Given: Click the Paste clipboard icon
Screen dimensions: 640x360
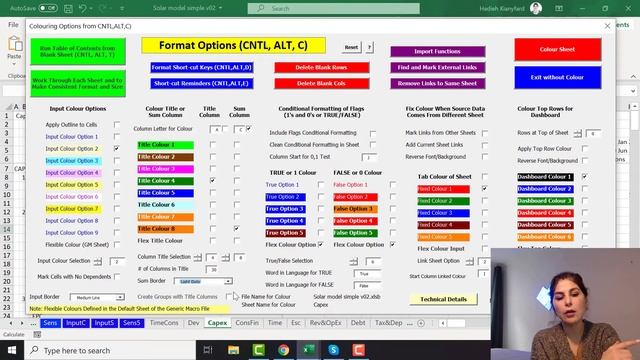Looking at the screenshot, I should pos(15,44).
